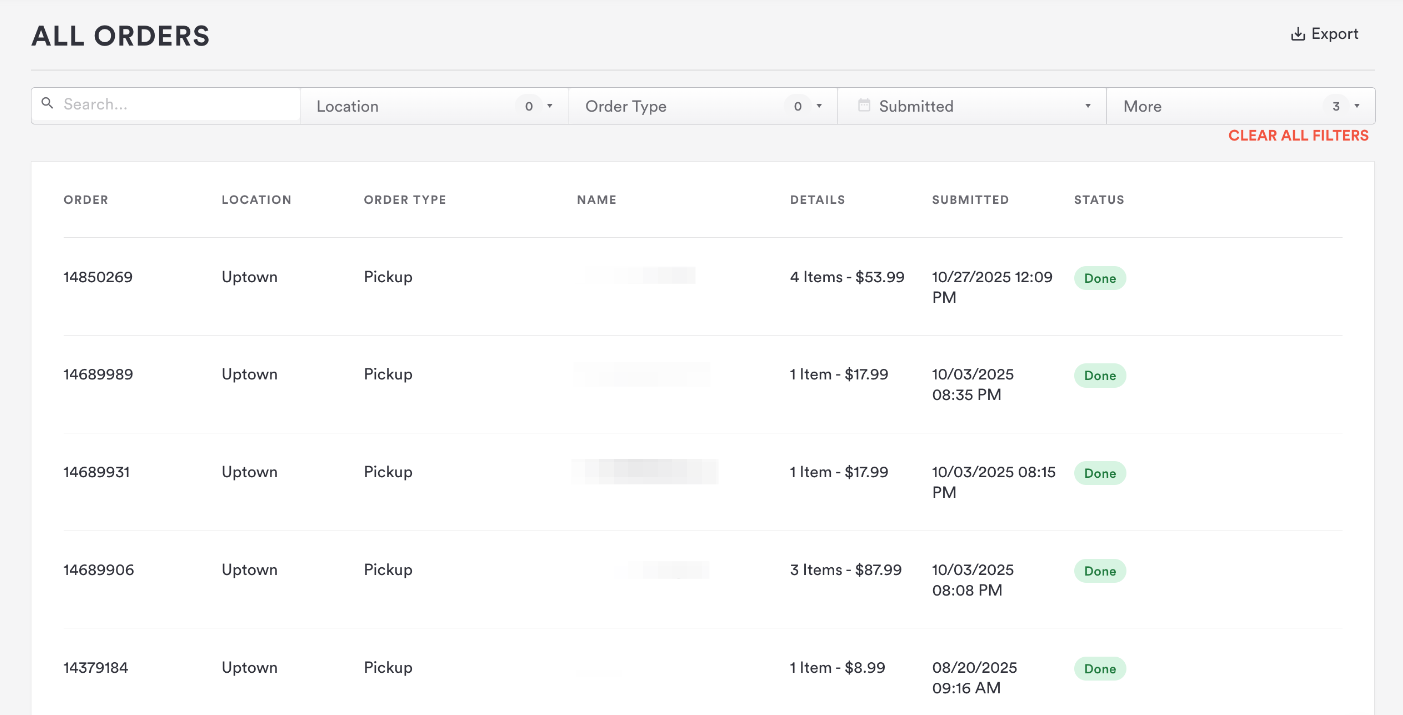Open order 14379184
Viewport: 1403px width, 715px height.
pyautogui.click(x=96, y=668)
